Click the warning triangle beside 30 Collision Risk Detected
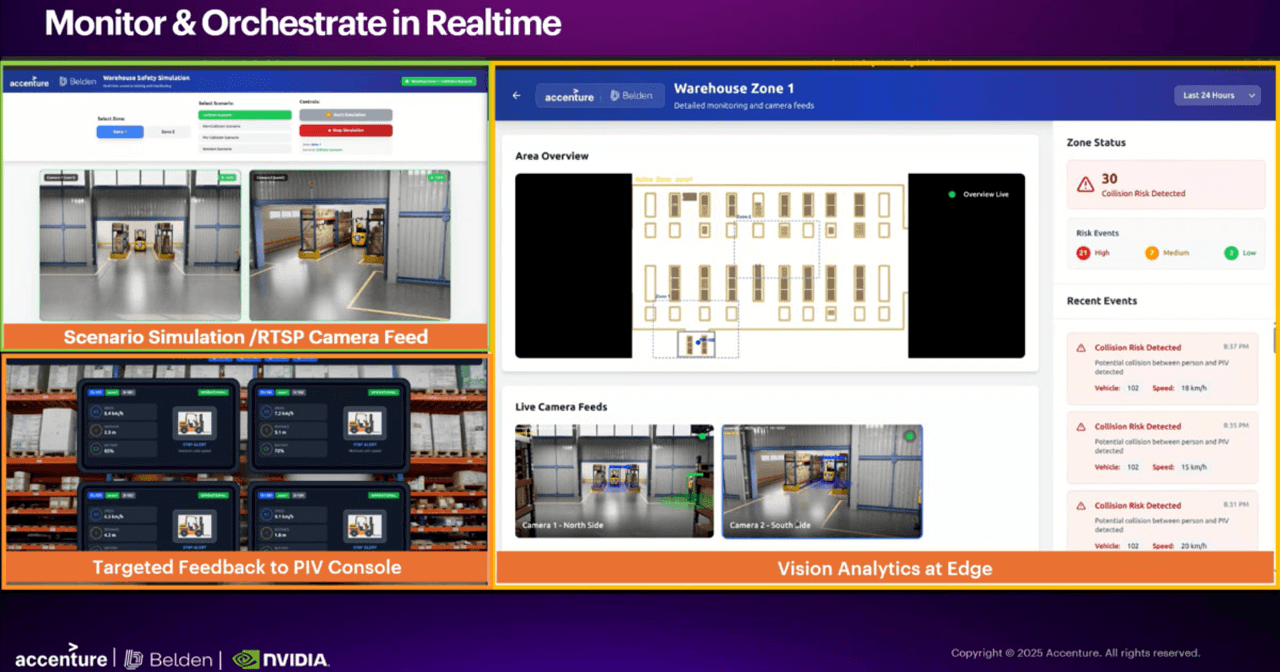This screenshot has height=672, width=1280. (1083, 183)
